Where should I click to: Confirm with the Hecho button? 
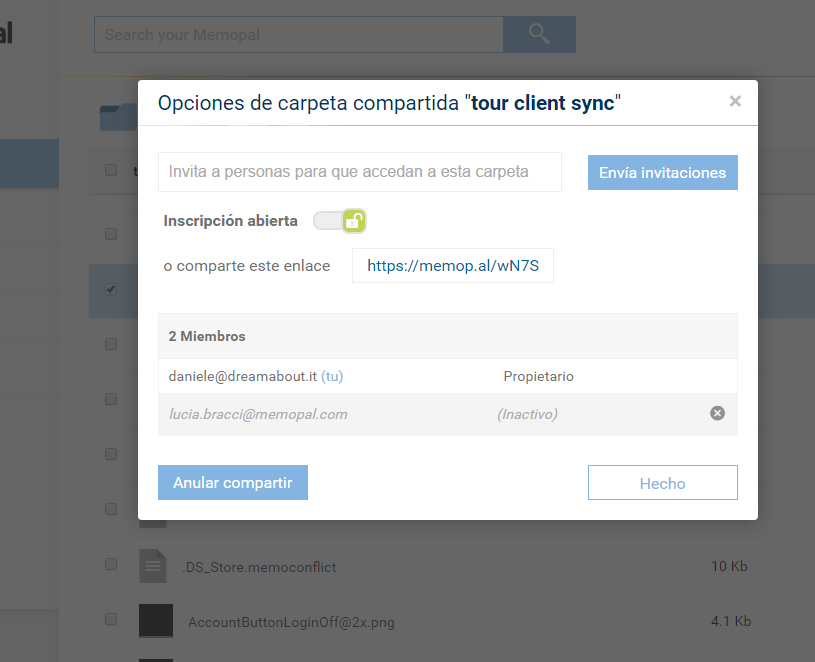pyautogui.click(x=663, y=483)
